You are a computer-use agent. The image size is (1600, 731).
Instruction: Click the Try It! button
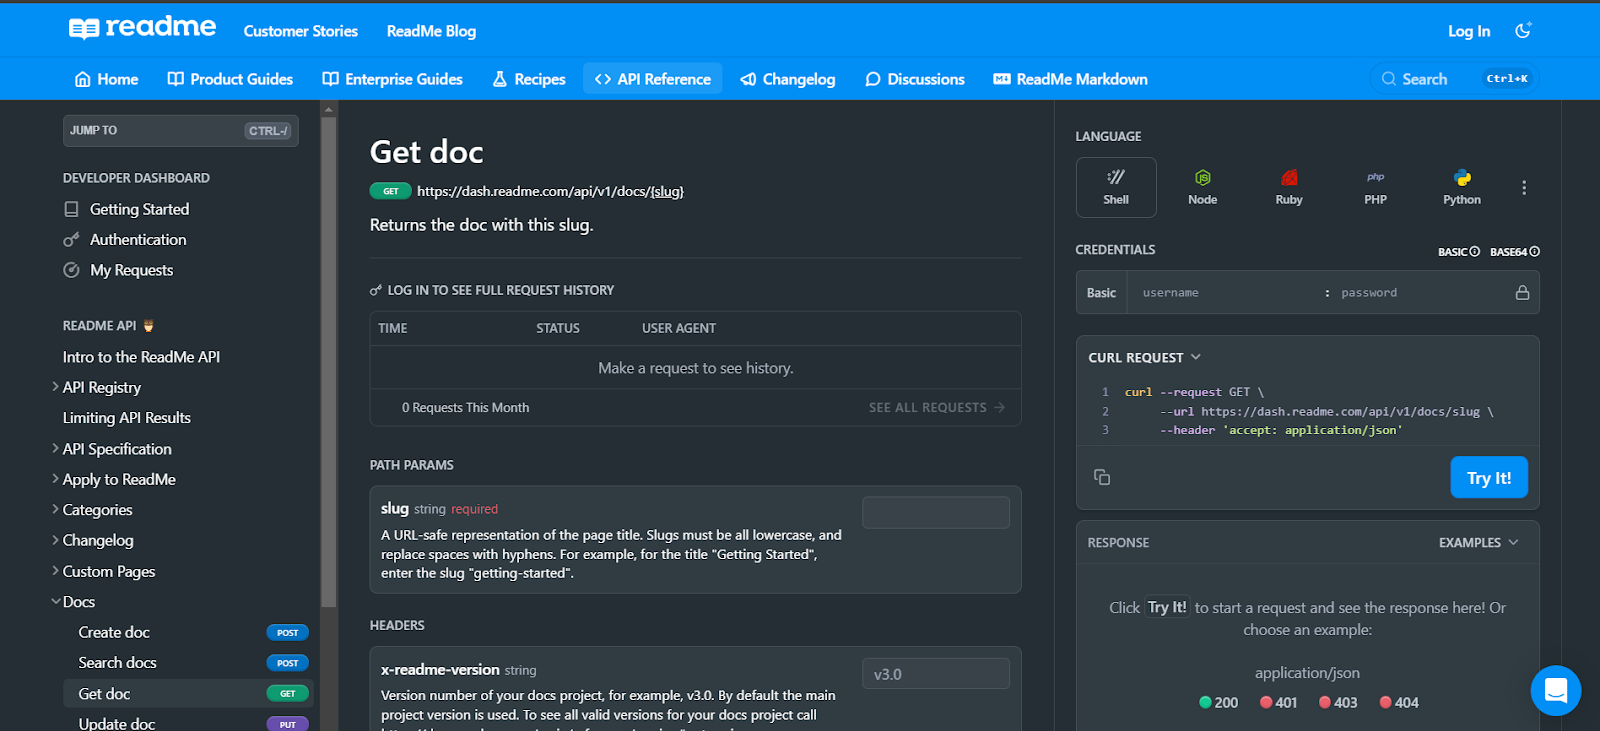point(1489,477)
